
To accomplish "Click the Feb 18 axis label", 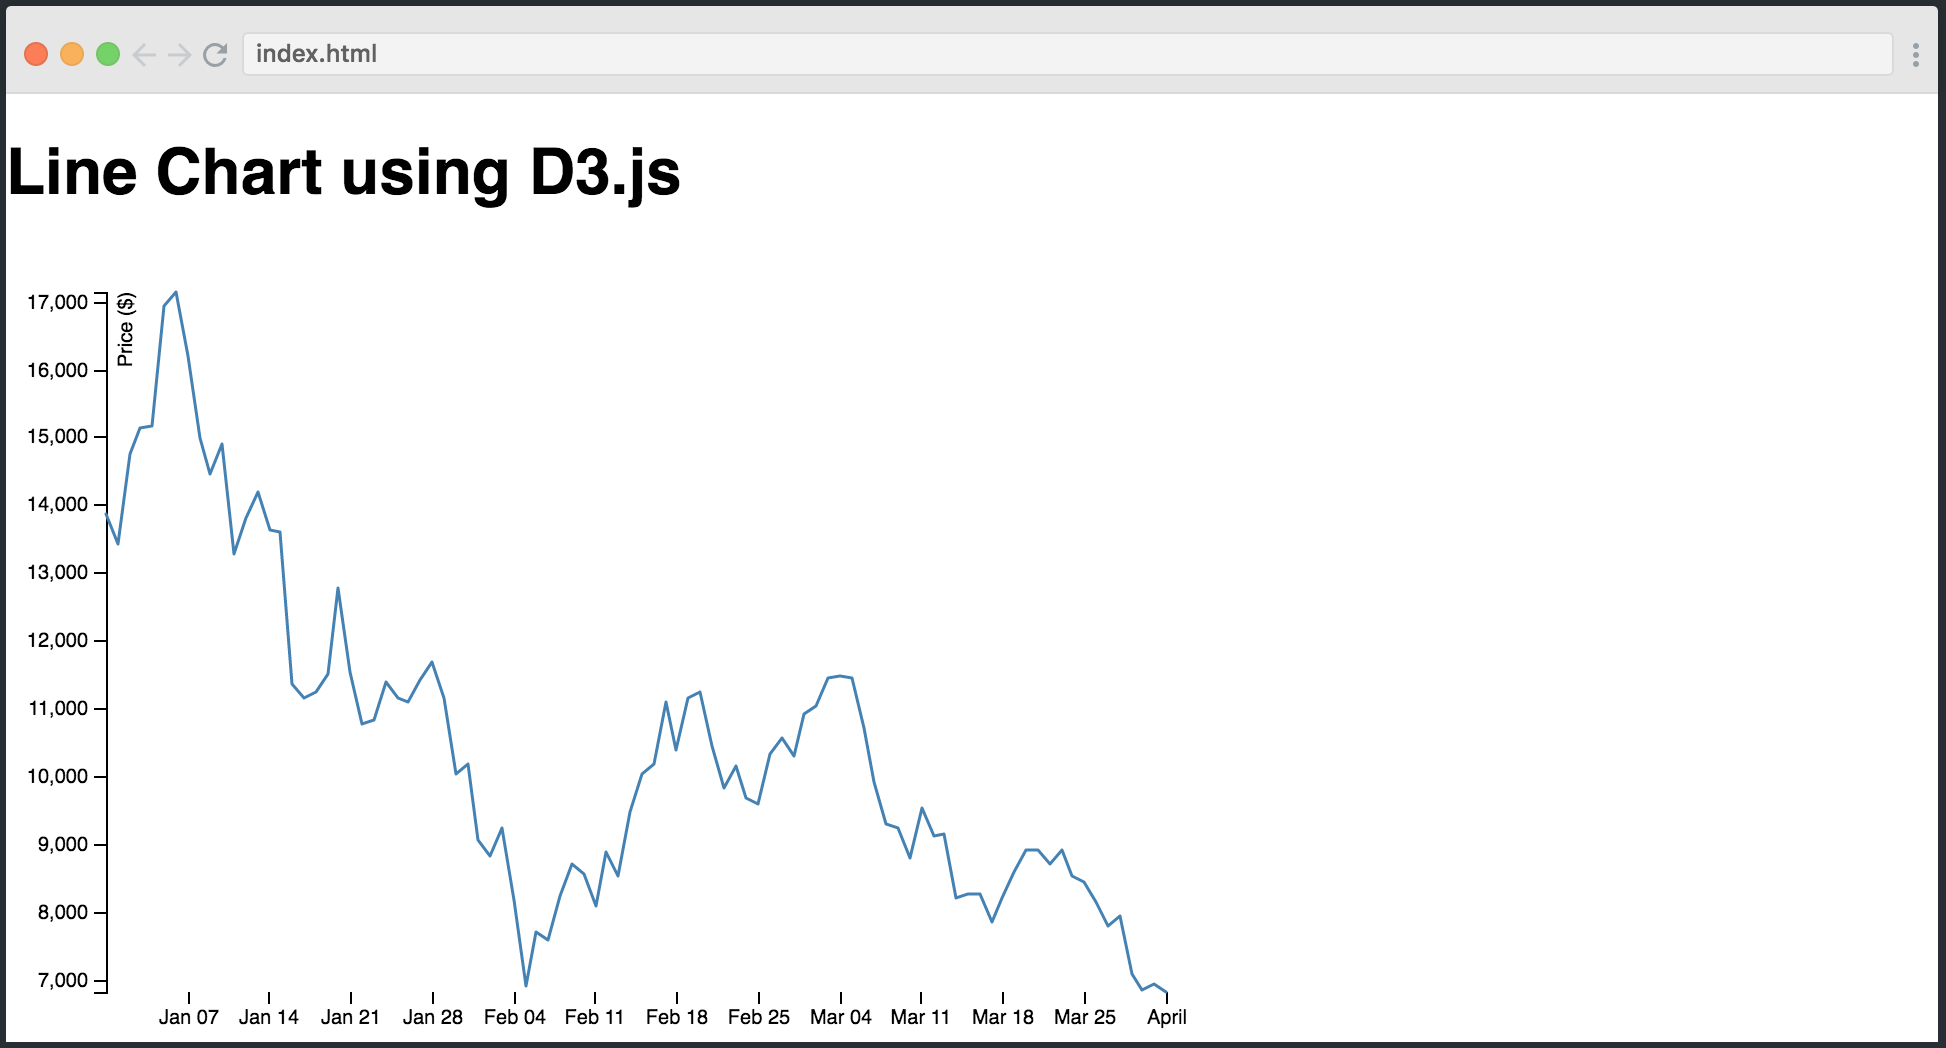I will click(676, 1016).
